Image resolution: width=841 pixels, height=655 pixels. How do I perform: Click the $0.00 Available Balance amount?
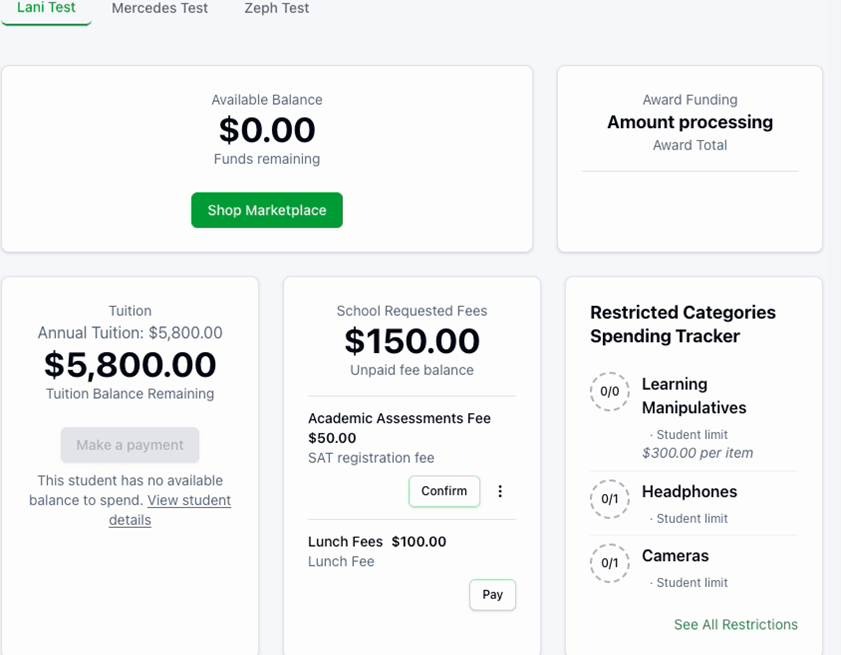(267, 130)
